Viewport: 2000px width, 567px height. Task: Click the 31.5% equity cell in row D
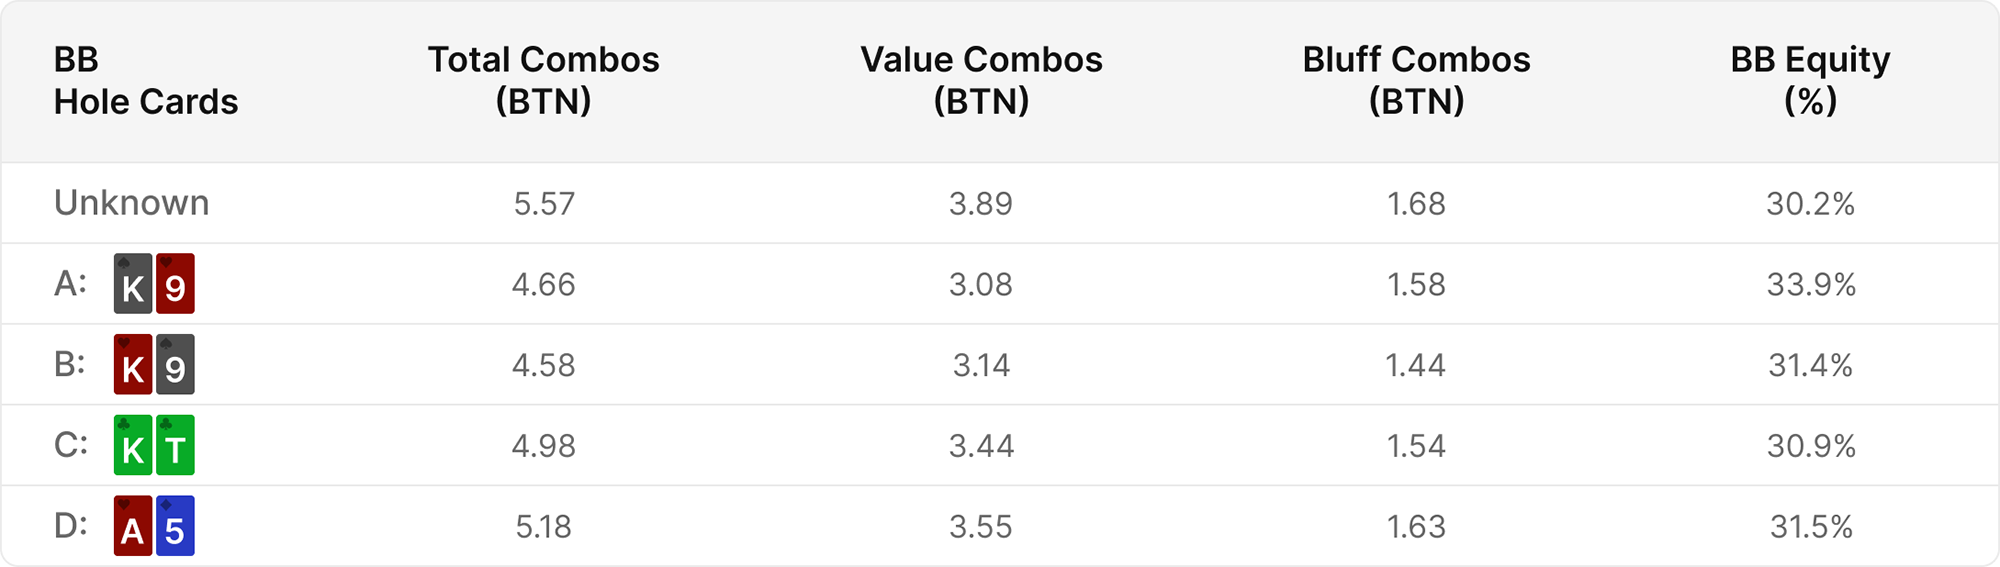point(1810,527)
